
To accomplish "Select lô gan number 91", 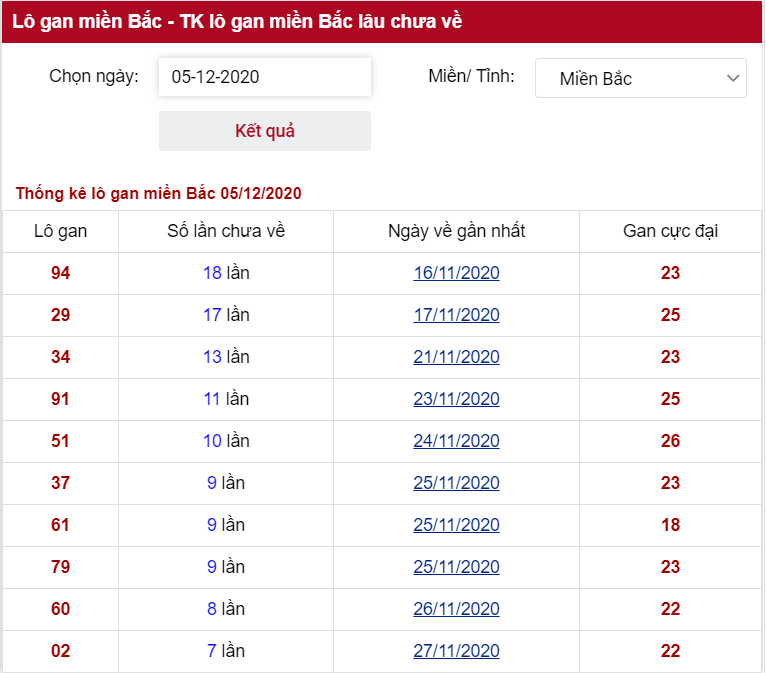I will (x=61, y=399).
